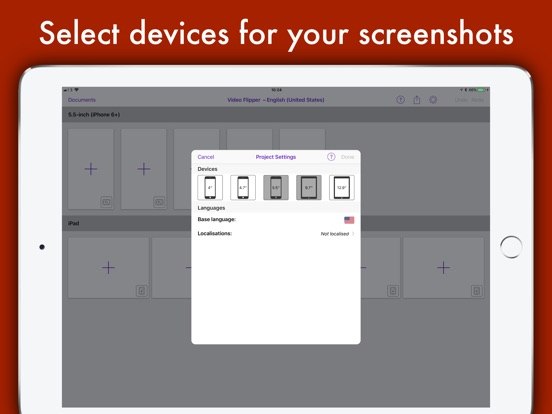Choose base language via US flag
The height and width of the screenshot is (414, 552).
coord(349,220)
